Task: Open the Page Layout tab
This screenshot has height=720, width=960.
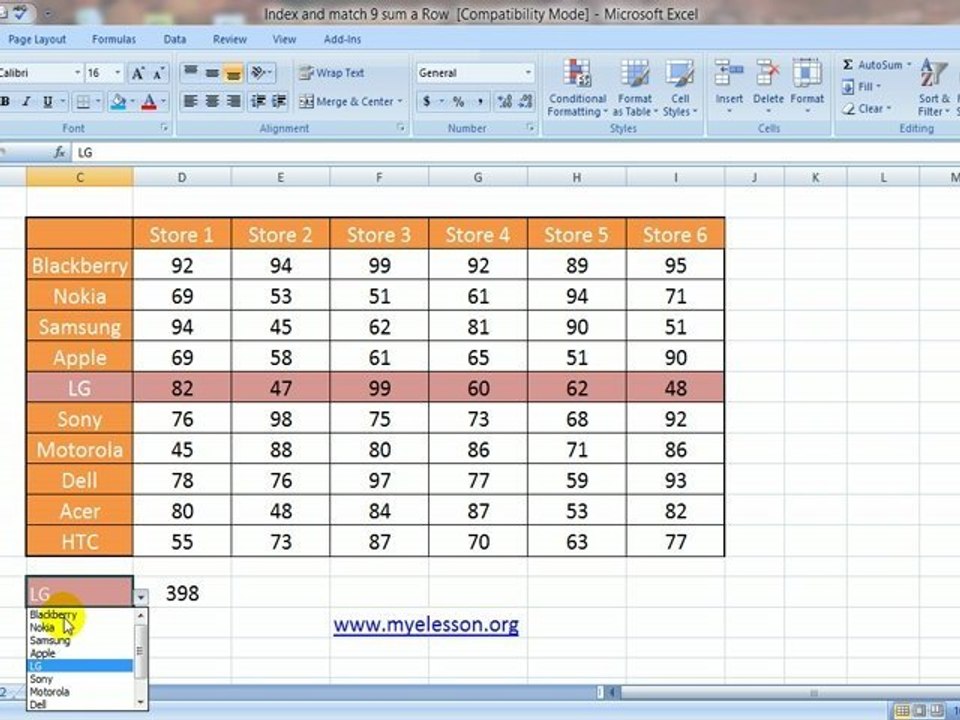Action: point(37,39)
